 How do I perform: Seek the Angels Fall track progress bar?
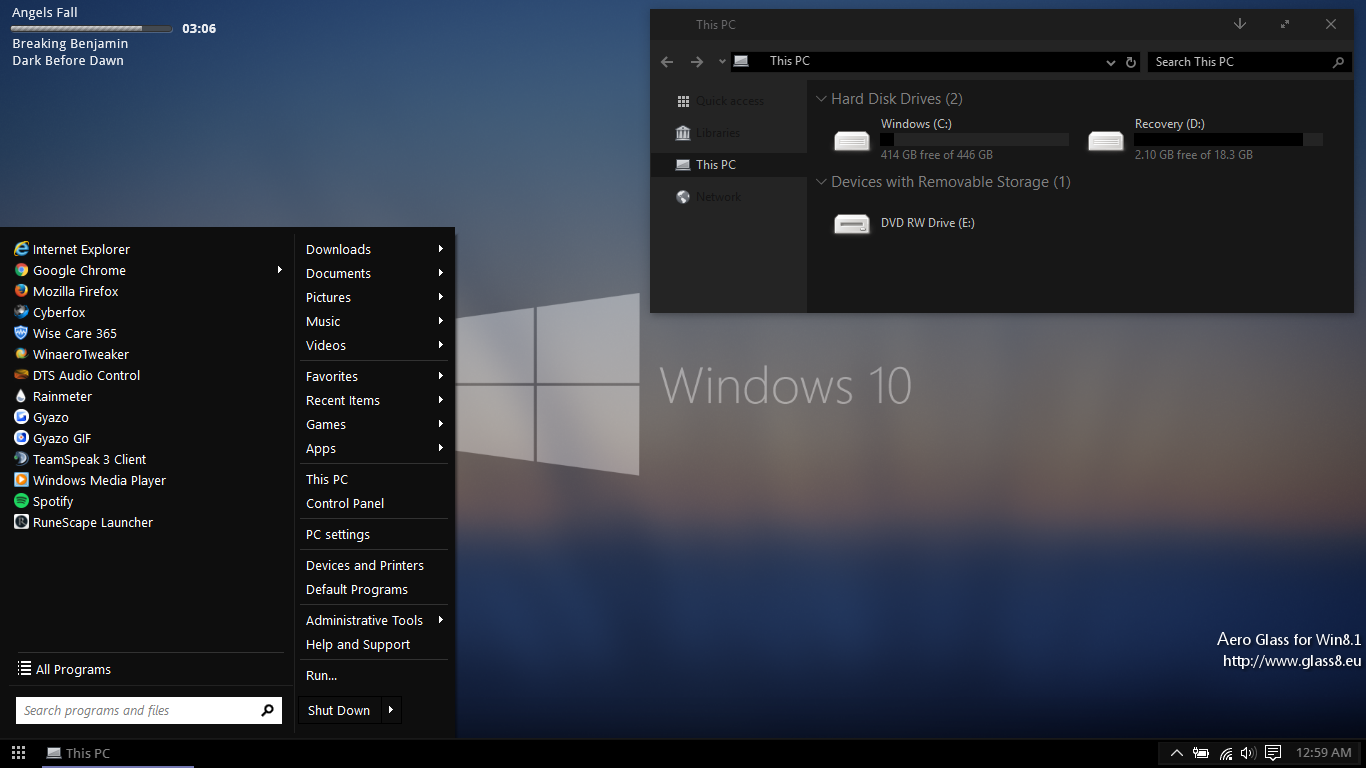pyautogui.click(x=93, y=29)
